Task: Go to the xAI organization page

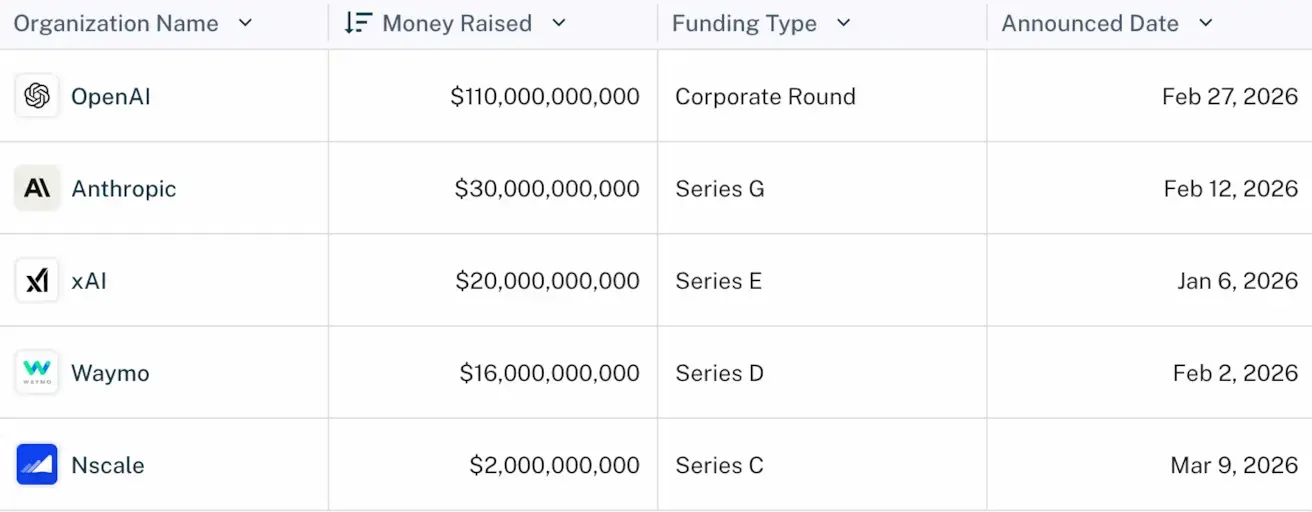Action: [89, 281]
